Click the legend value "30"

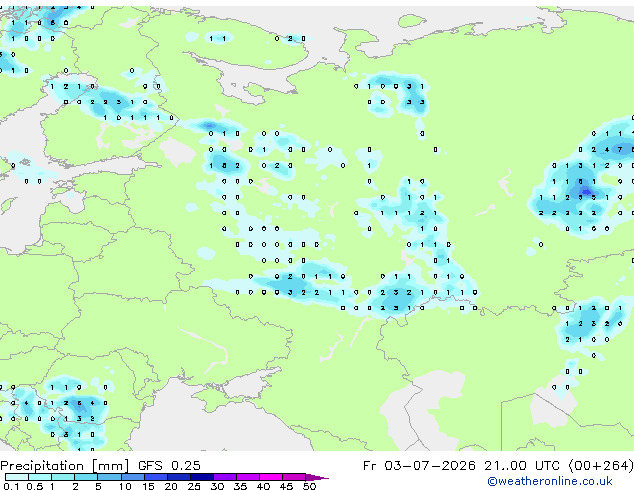[x=218, y=486]
